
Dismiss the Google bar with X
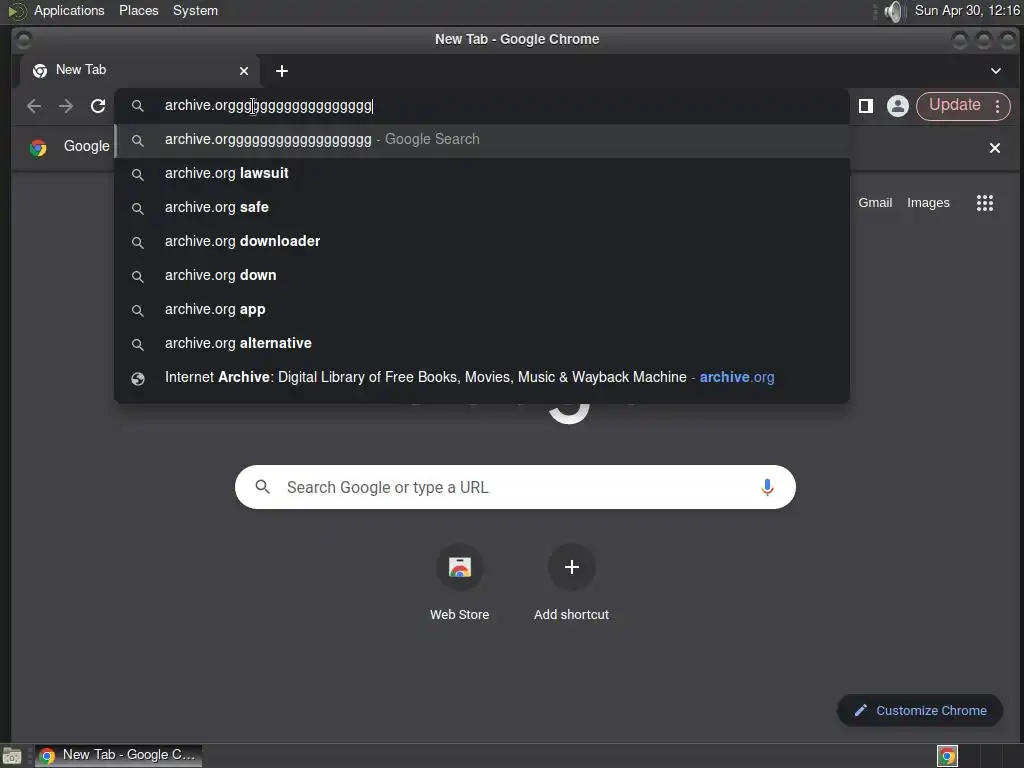(995, 148)
